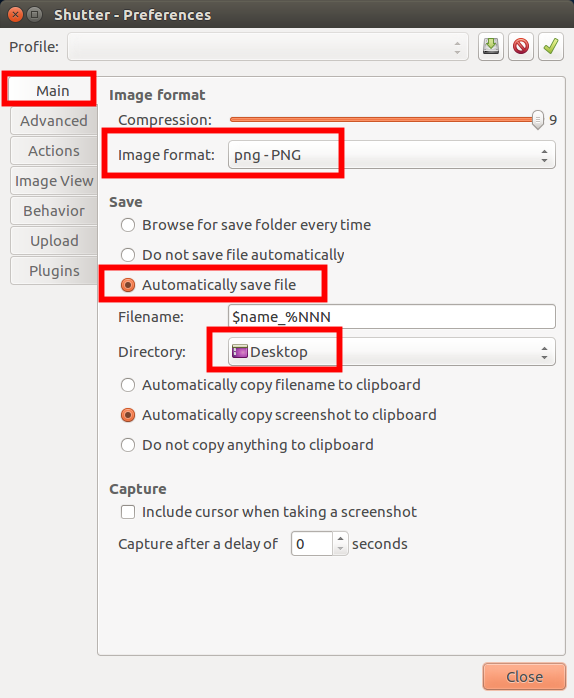Click the red delete profile icon
Image resolution: width=574 pixels, height=698 pixels.
(x=521, y=46)
